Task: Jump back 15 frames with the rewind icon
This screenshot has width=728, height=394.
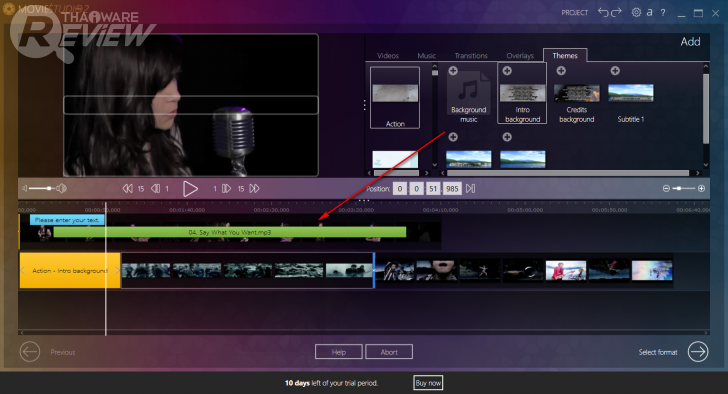Action: [x=127, y=188]
